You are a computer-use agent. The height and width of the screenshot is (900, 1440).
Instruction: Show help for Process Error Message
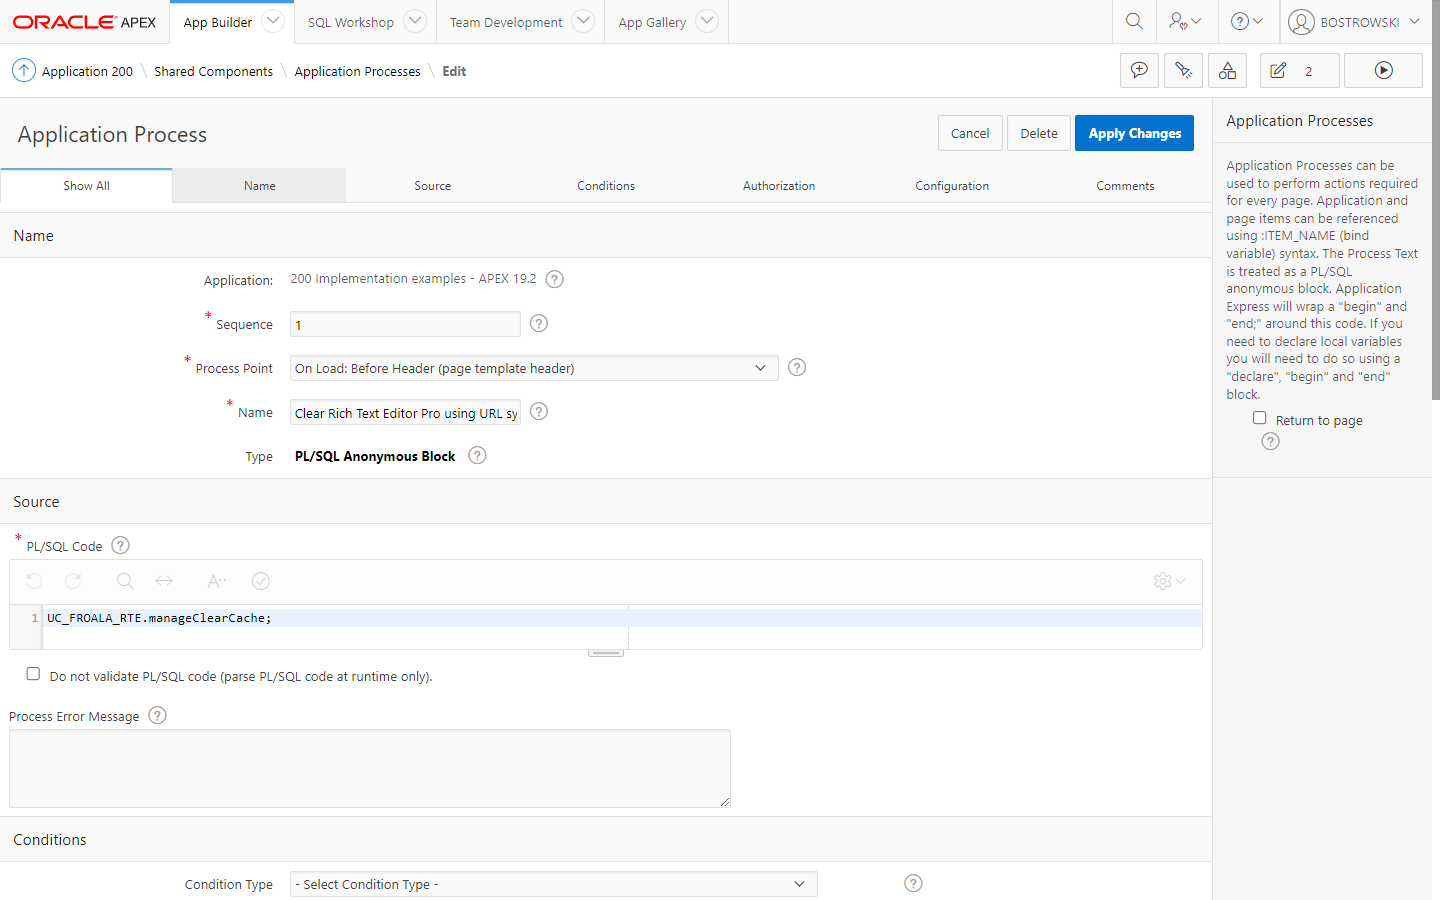[x=157, y=715]
